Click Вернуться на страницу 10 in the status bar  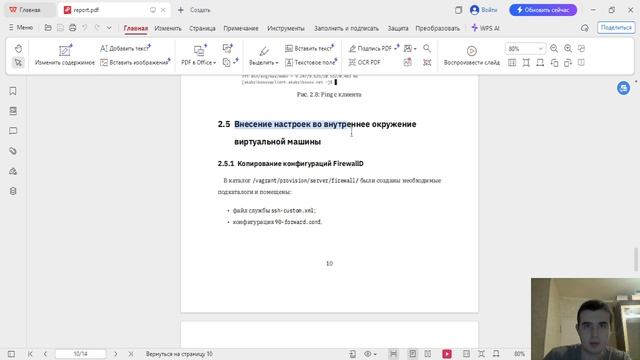[x=179, y=354]
